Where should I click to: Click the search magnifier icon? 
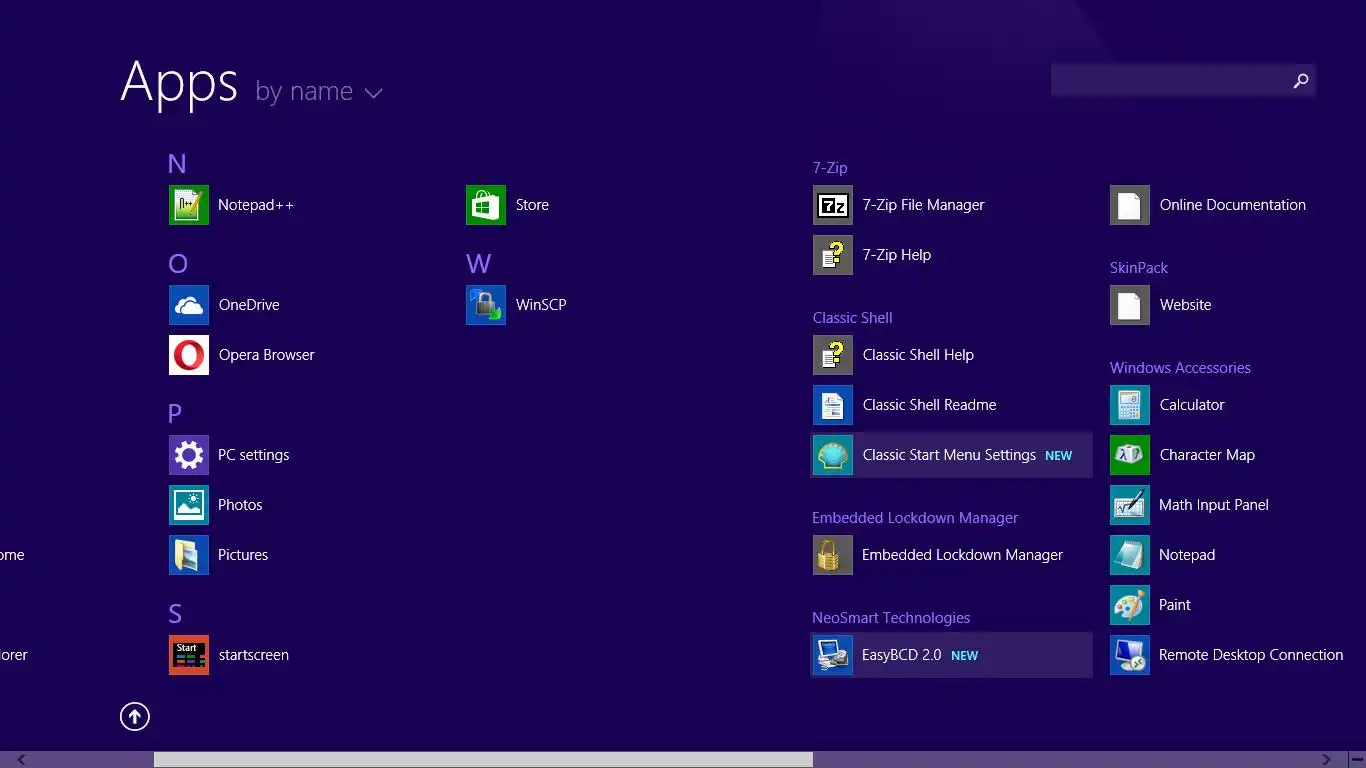1300,81
